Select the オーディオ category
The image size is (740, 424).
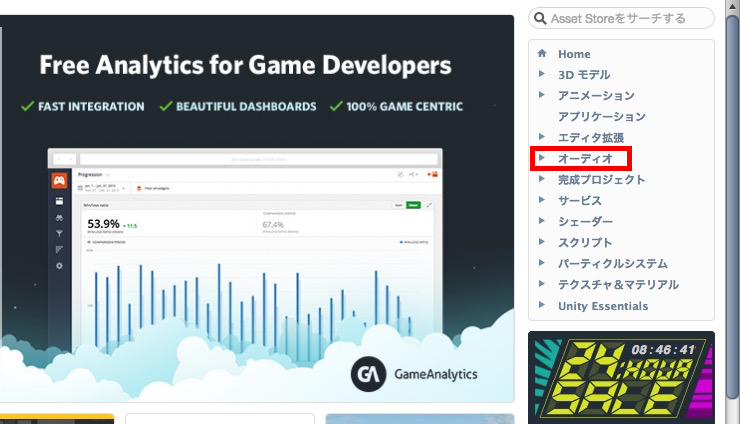[585, 159]
